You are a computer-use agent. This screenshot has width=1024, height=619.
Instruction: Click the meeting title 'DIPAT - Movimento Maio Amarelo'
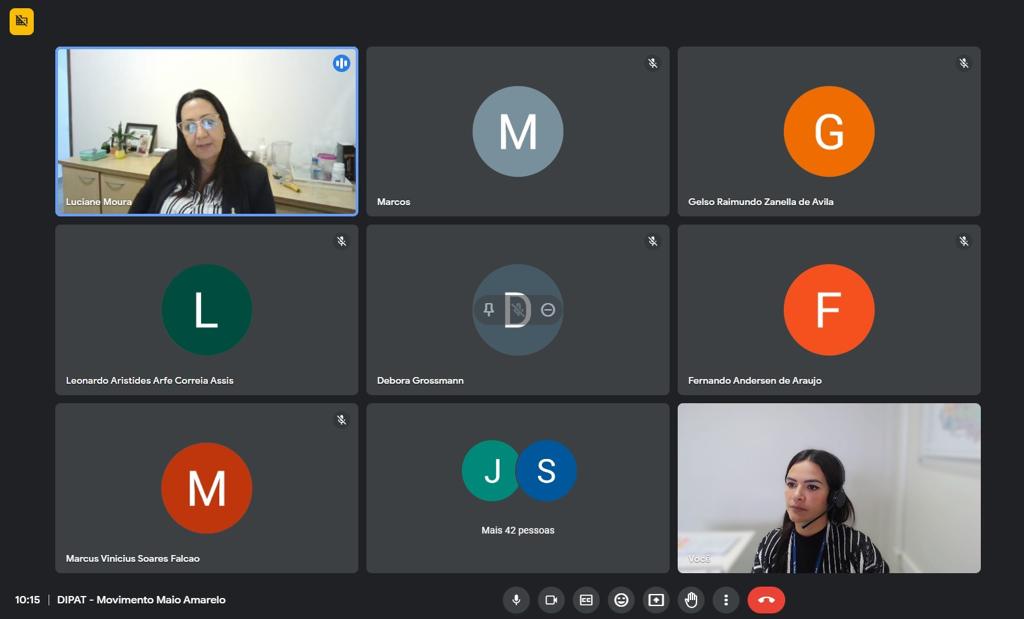tap(141, 599)
